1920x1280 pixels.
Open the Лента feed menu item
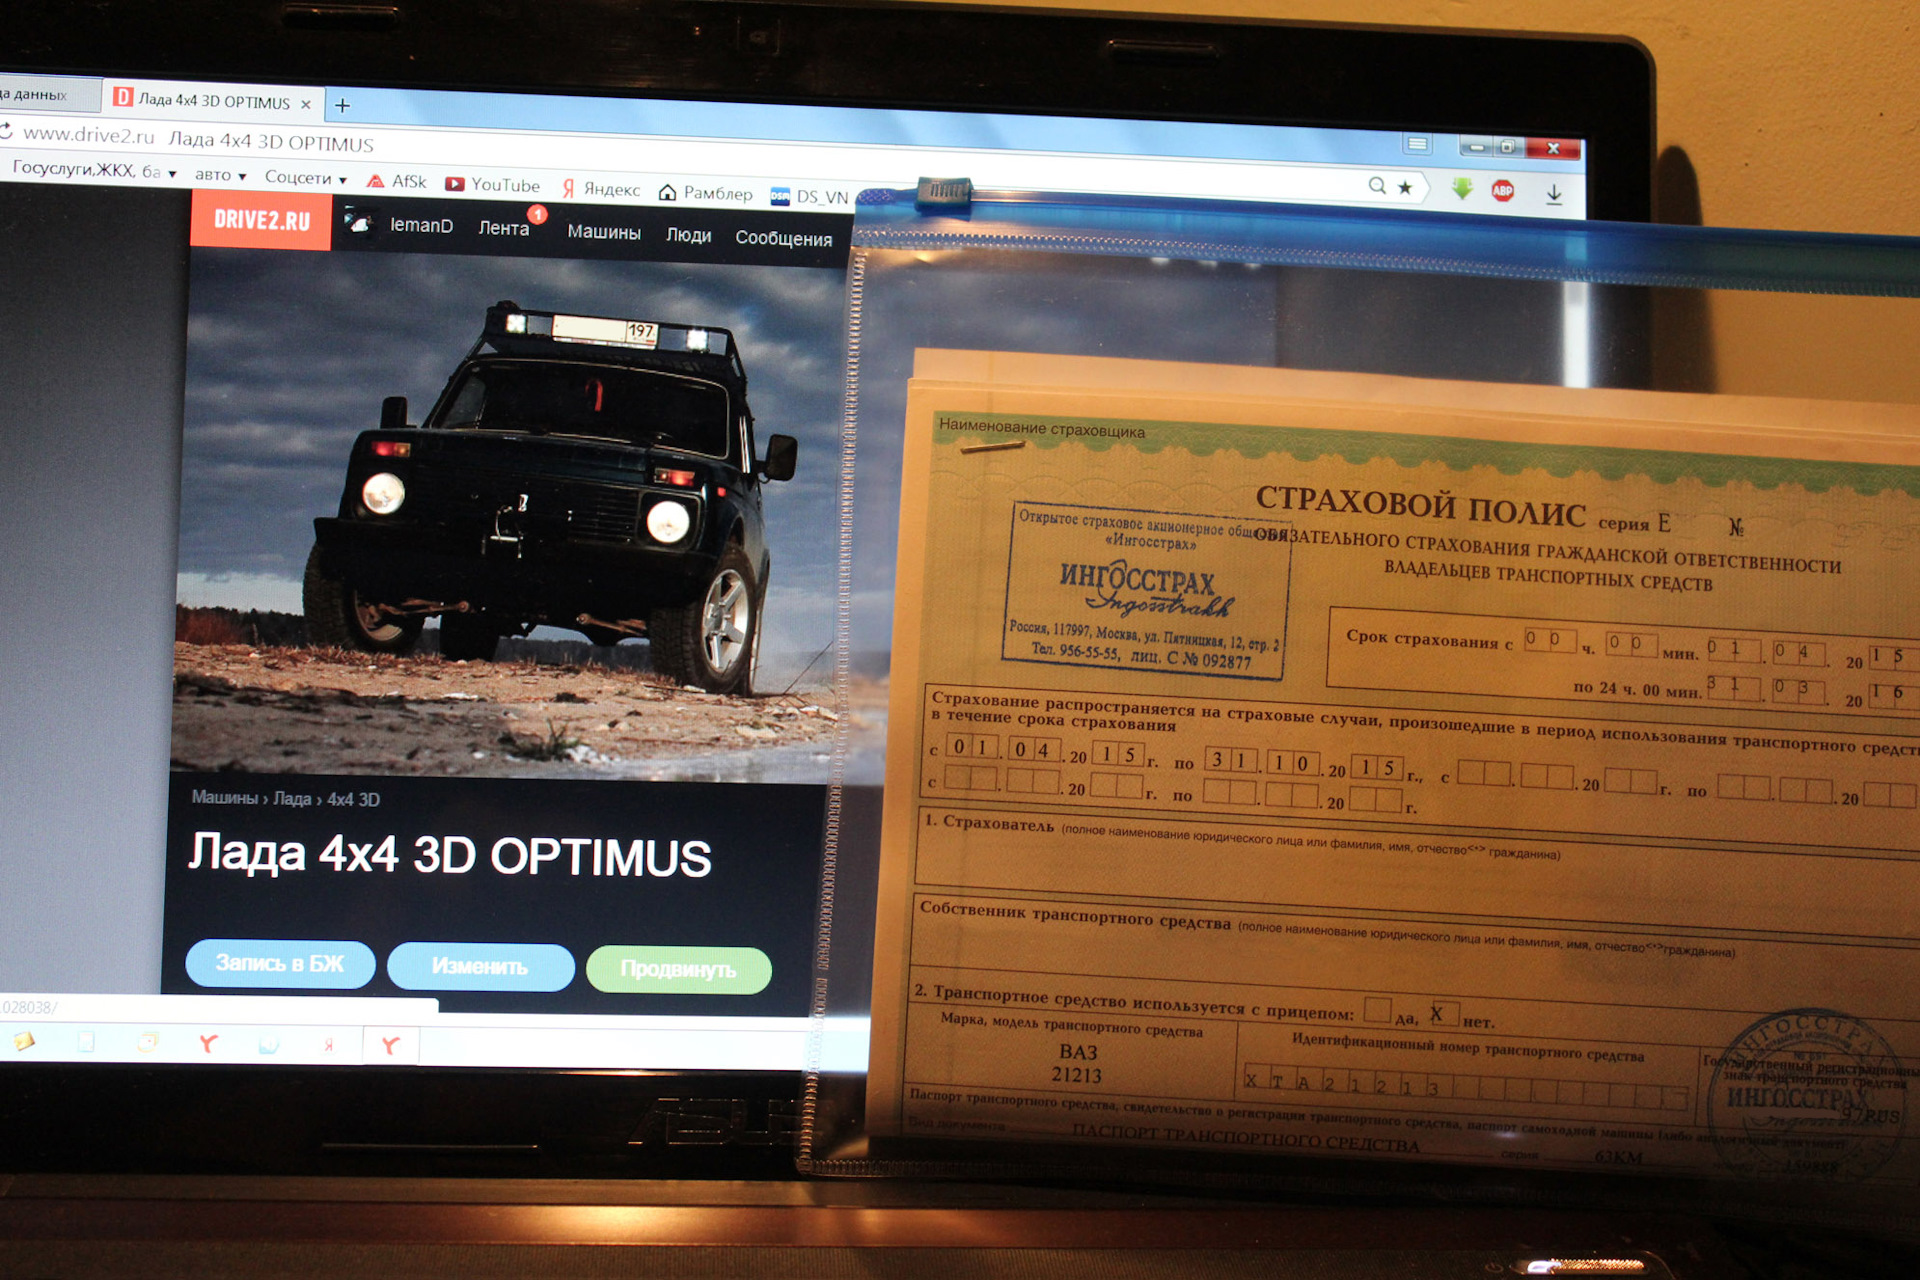click(x=503, y=228)
